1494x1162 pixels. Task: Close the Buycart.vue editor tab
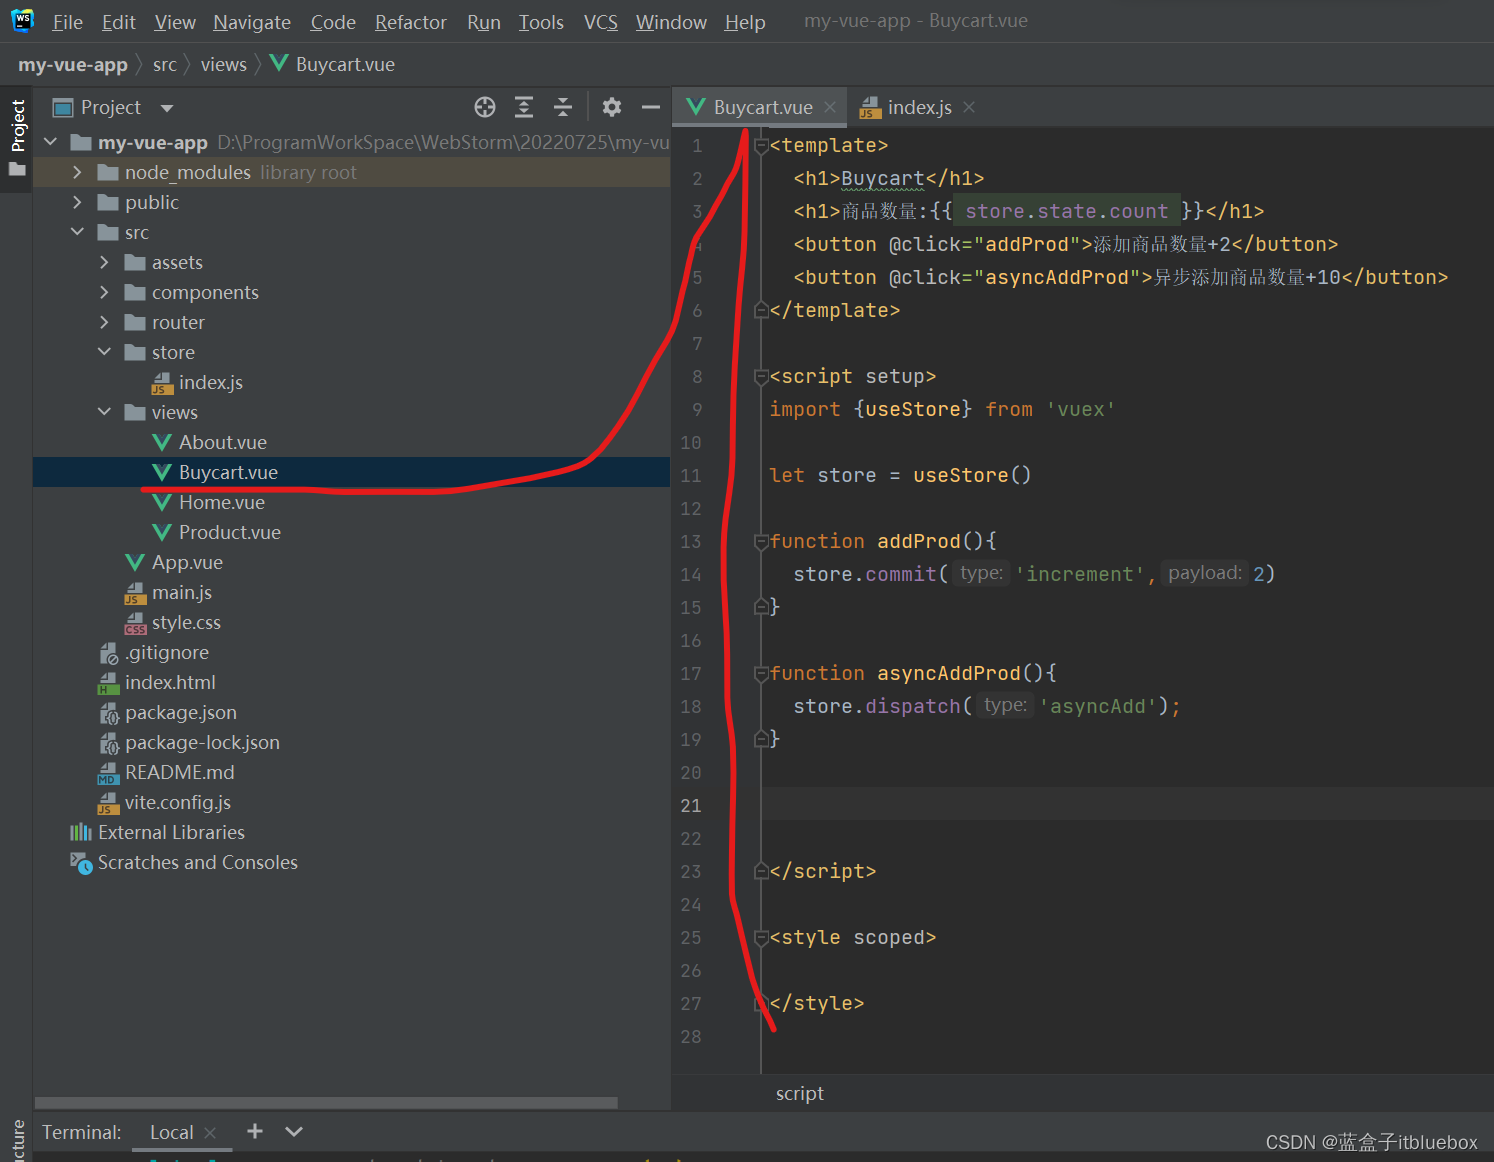830,107
